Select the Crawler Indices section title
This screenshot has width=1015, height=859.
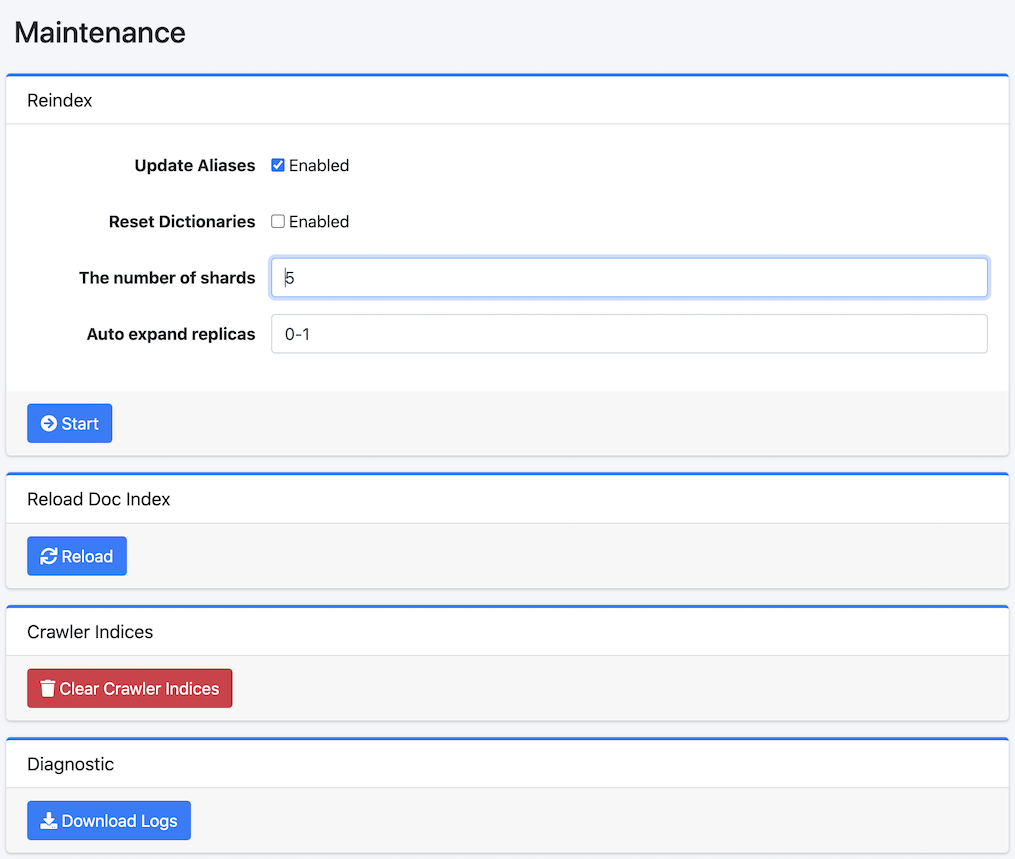tap(90, 632)
